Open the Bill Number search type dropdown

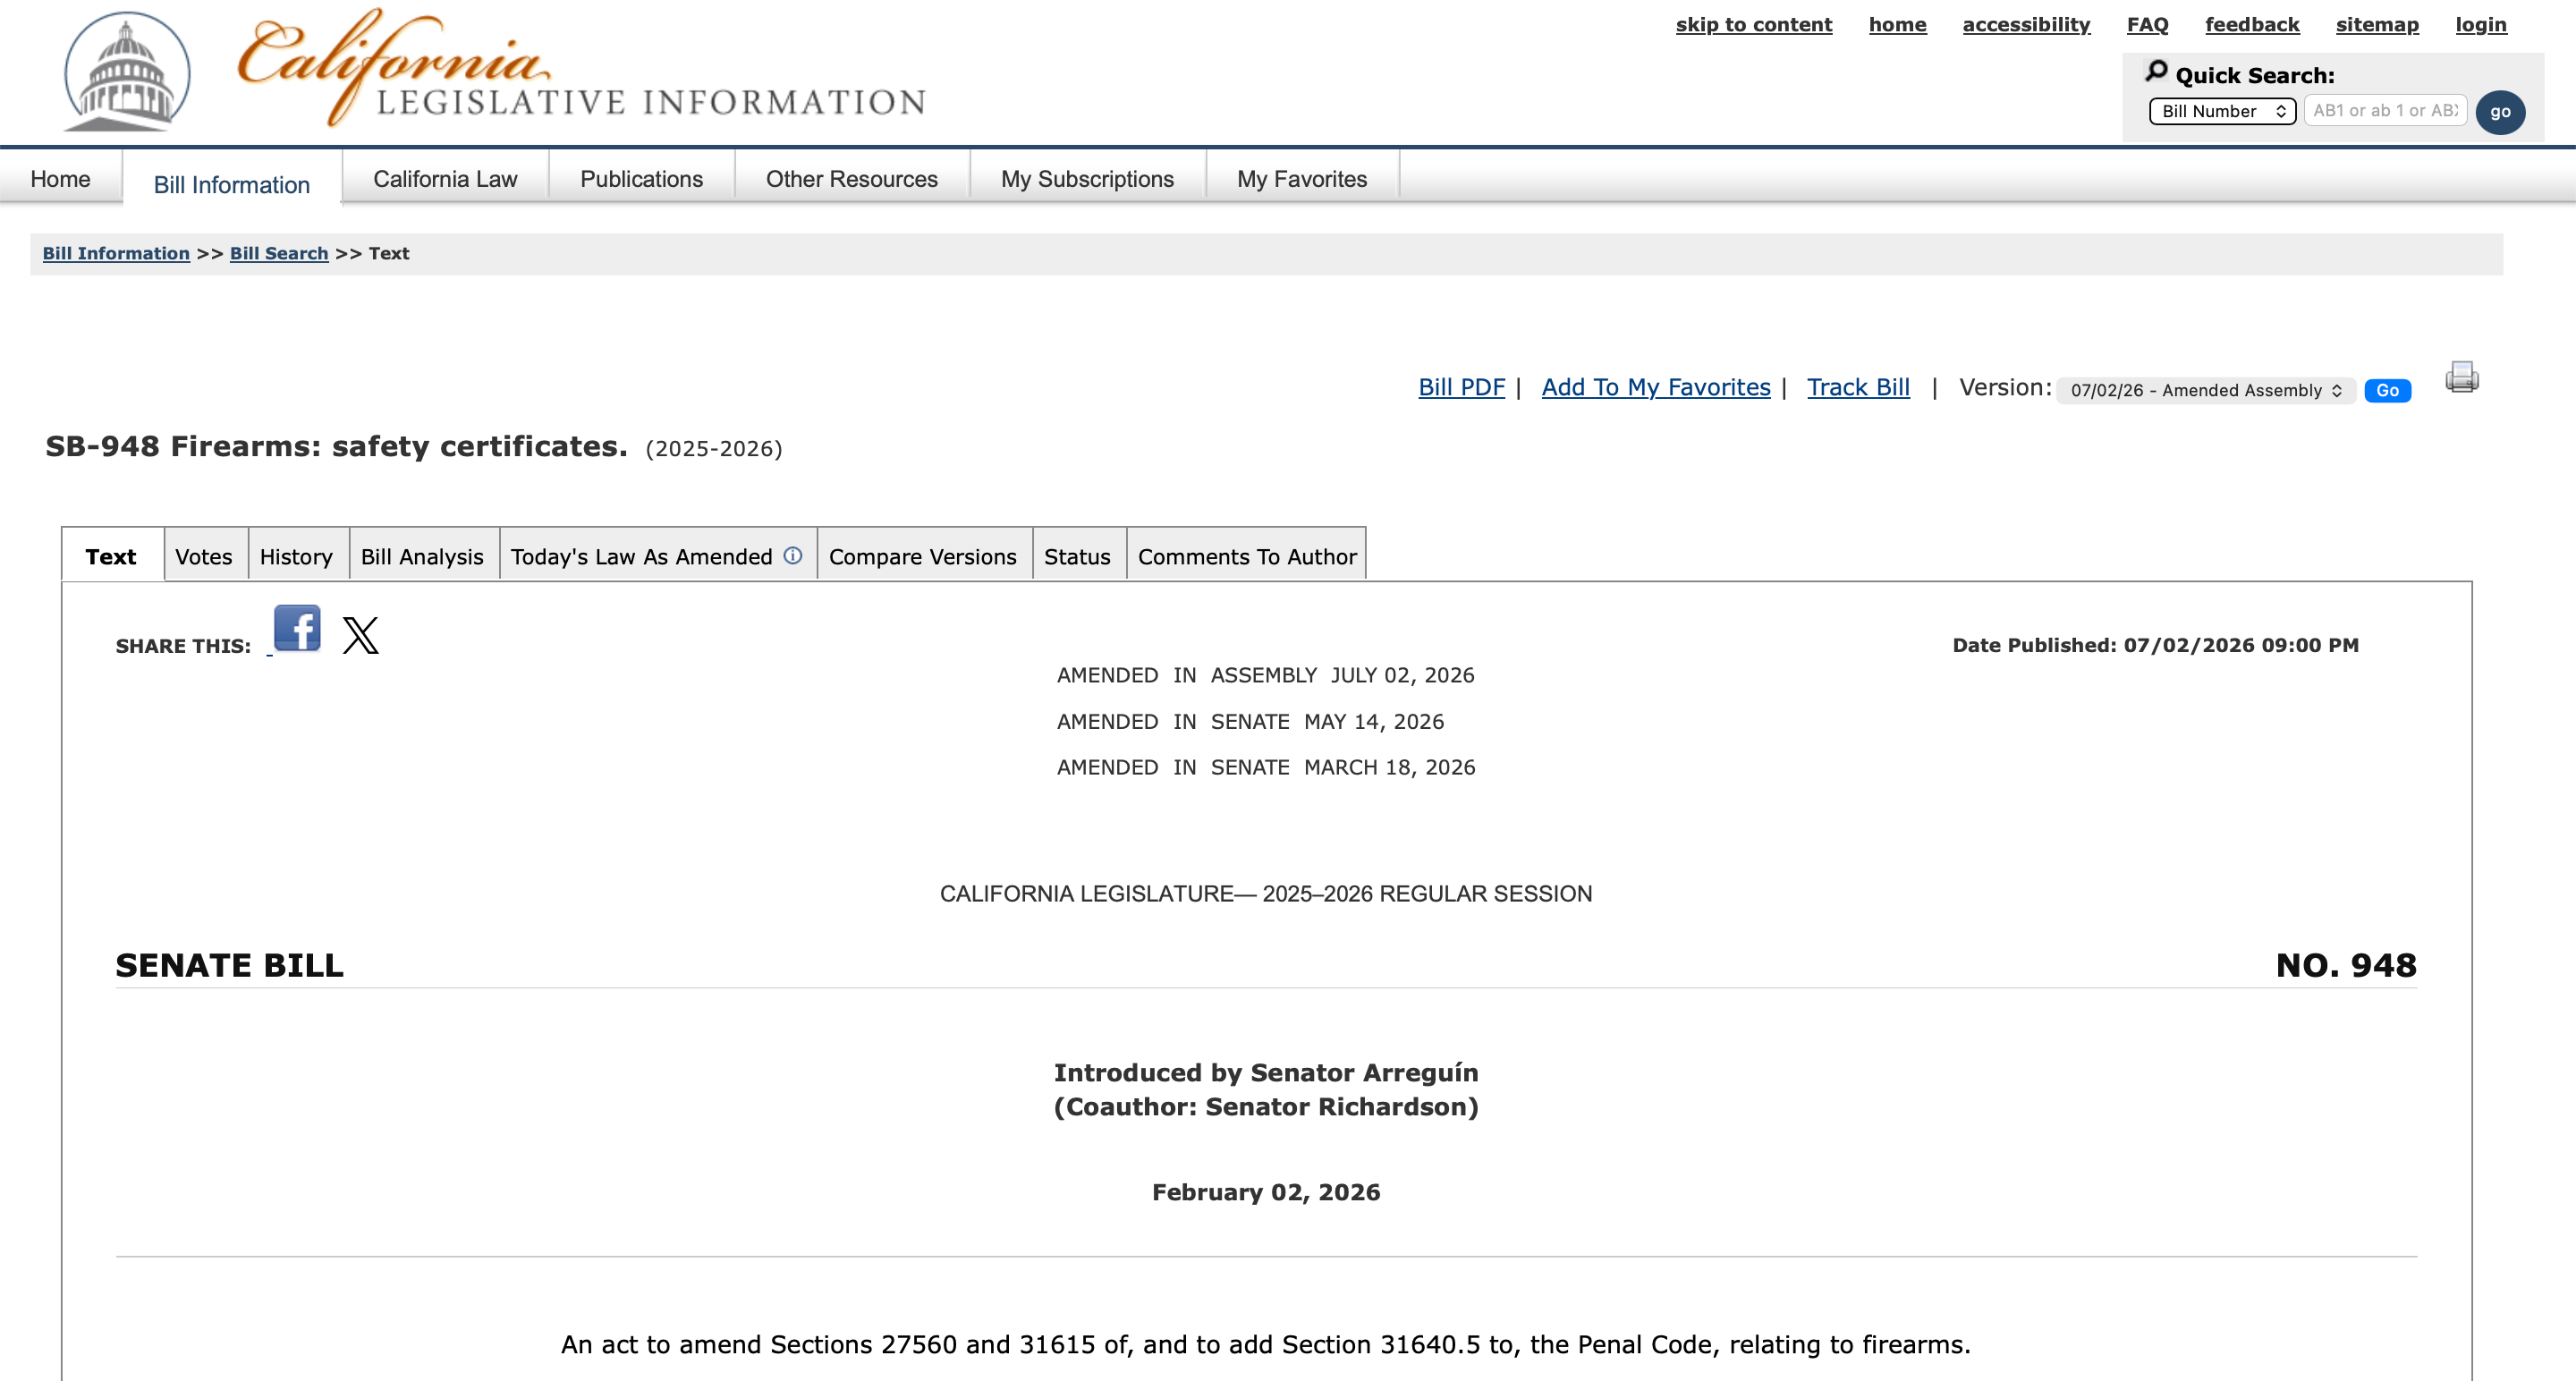[2222, 111]
